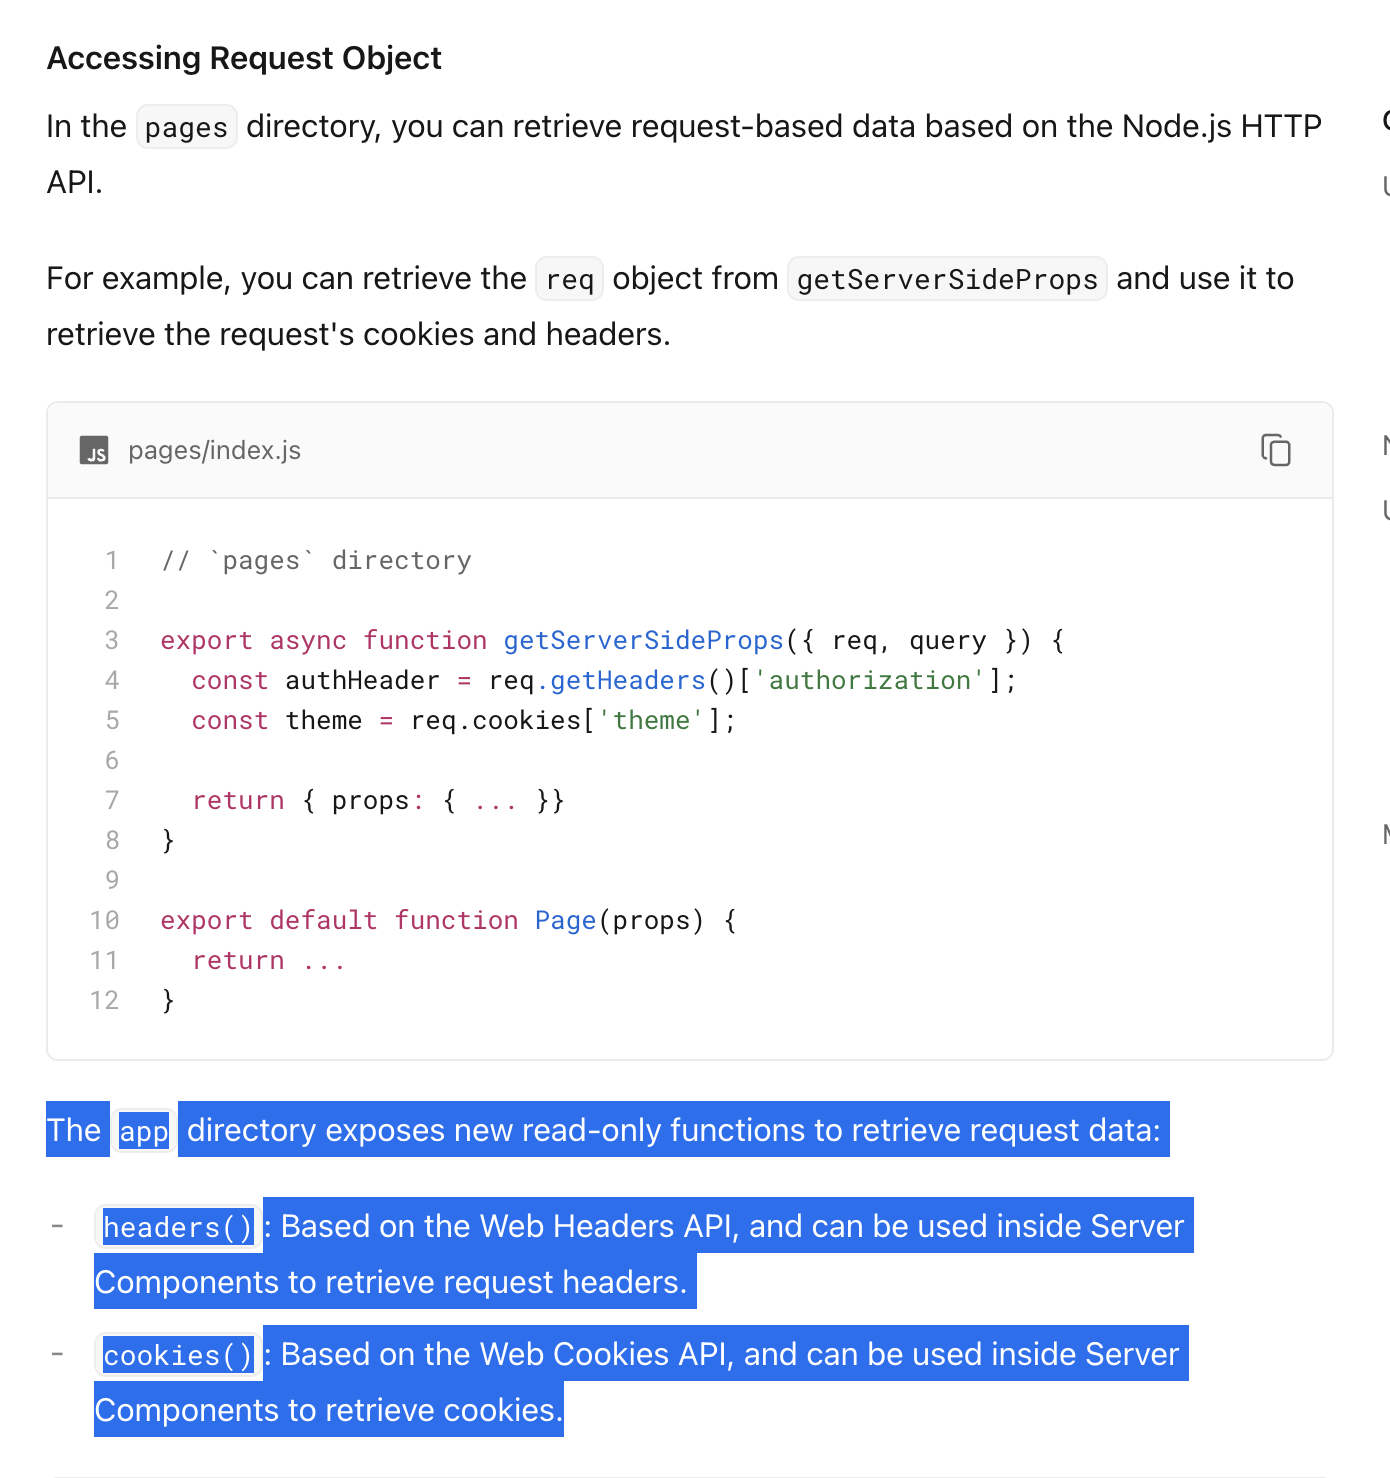
Task: Click the 'Page' function name in line 10
Action: coord(565,920)
